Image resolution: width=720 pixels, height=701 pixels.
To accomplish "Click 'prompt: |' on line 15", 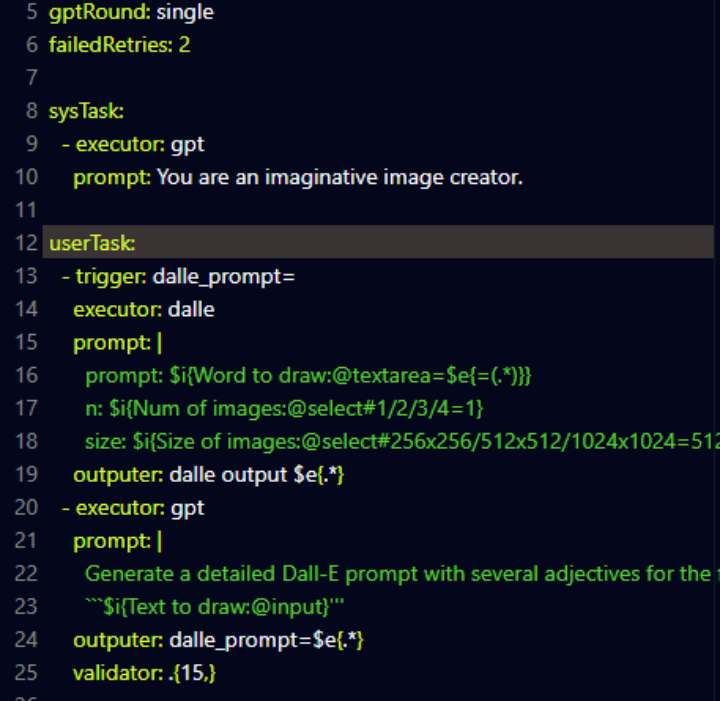I will coord(118,343).
